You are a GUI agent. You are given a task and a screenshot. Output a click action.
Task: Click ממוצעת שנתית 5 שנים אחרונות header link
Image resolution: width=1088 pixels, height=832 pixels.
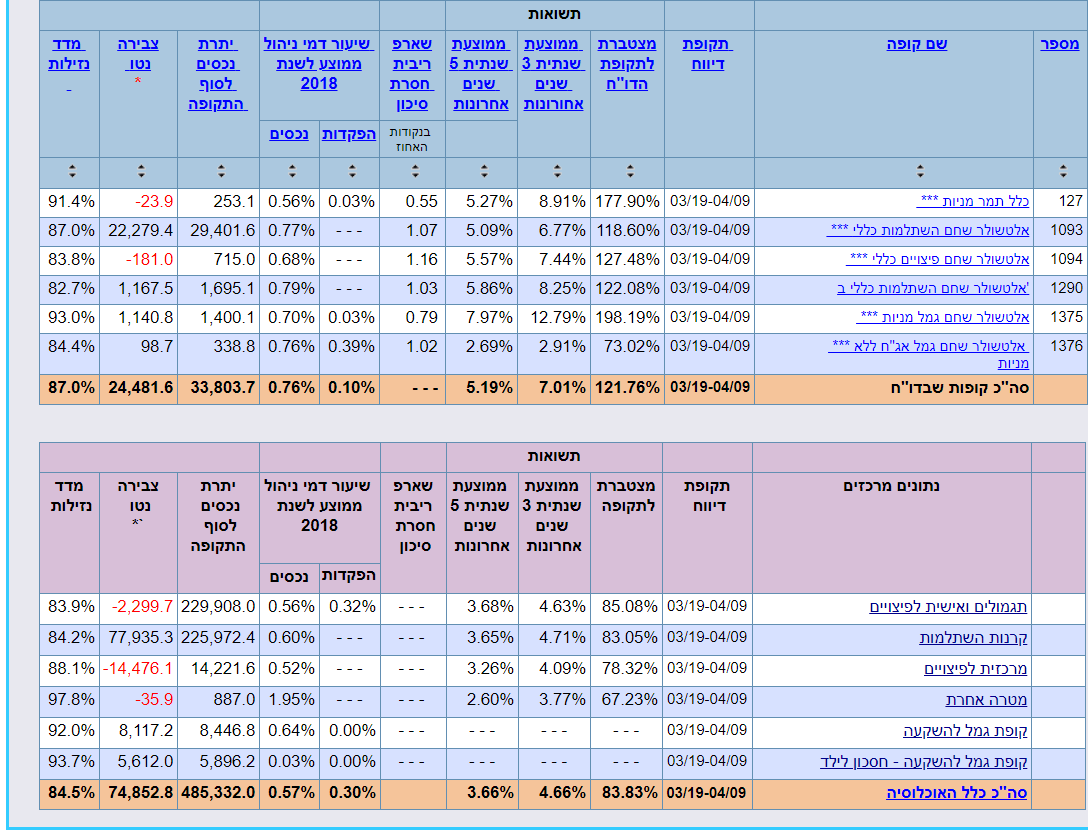(480, 74)
